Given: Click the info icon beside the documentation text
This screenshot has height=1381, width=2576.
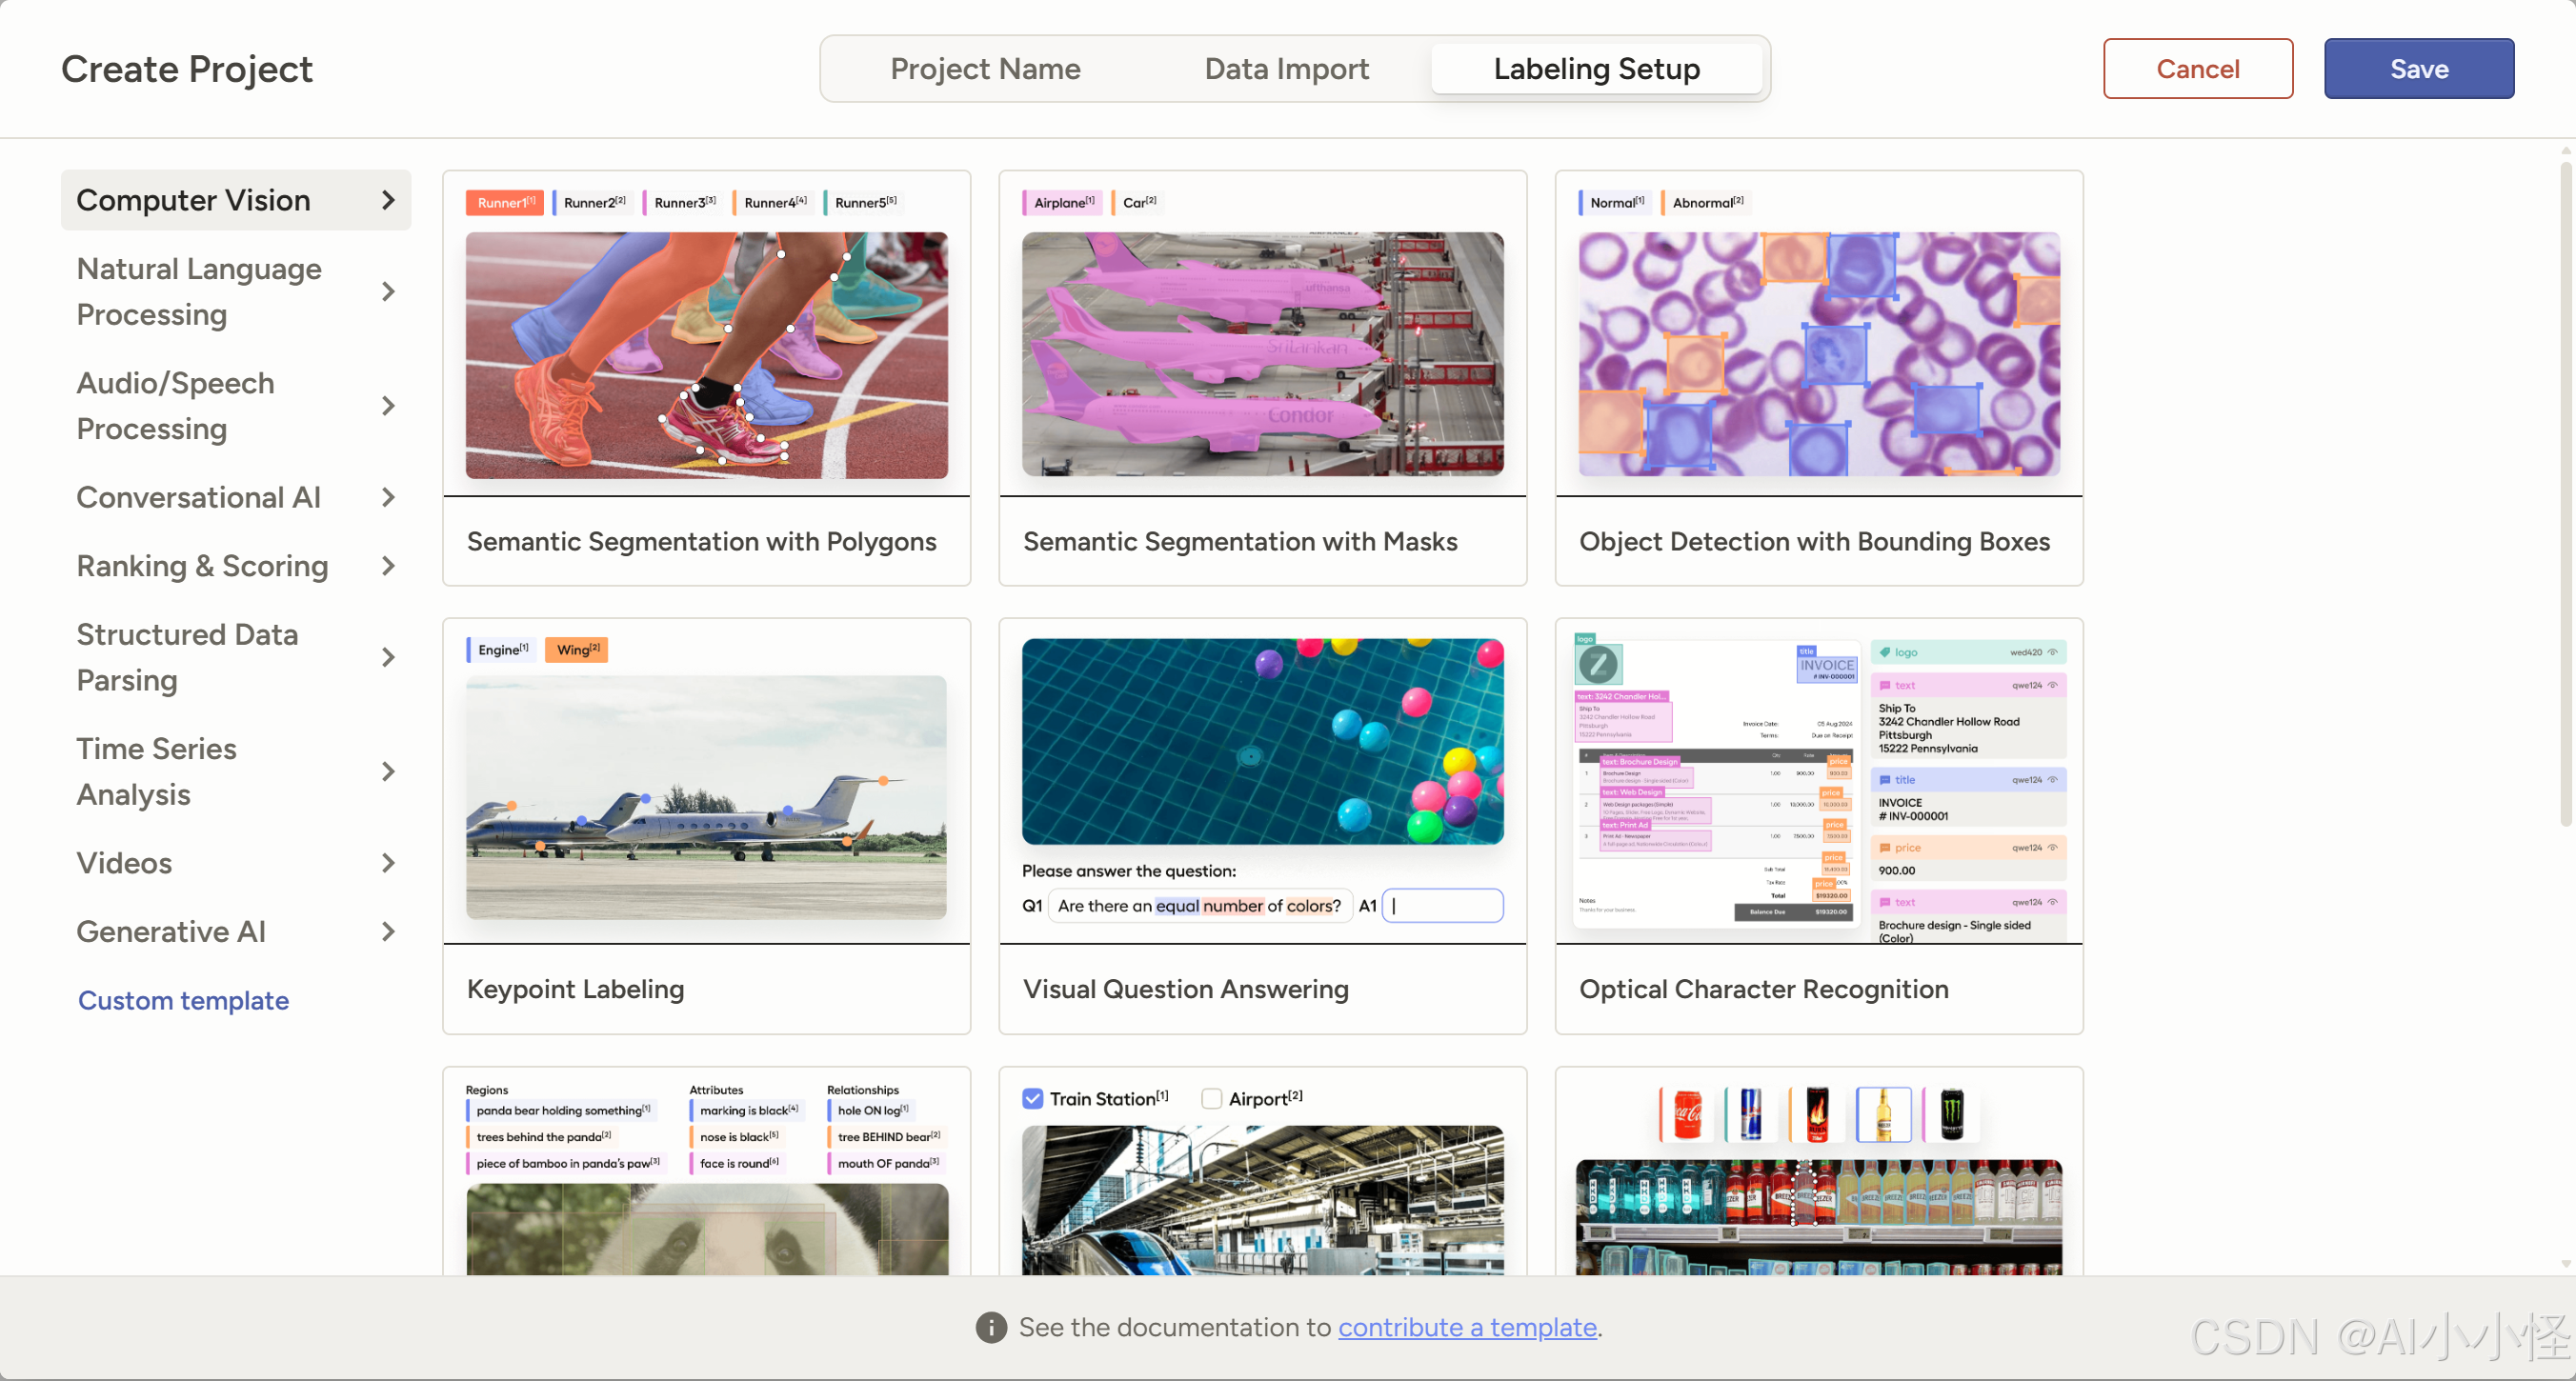Looking at the screenshot, I should (x=990, y=1327).
